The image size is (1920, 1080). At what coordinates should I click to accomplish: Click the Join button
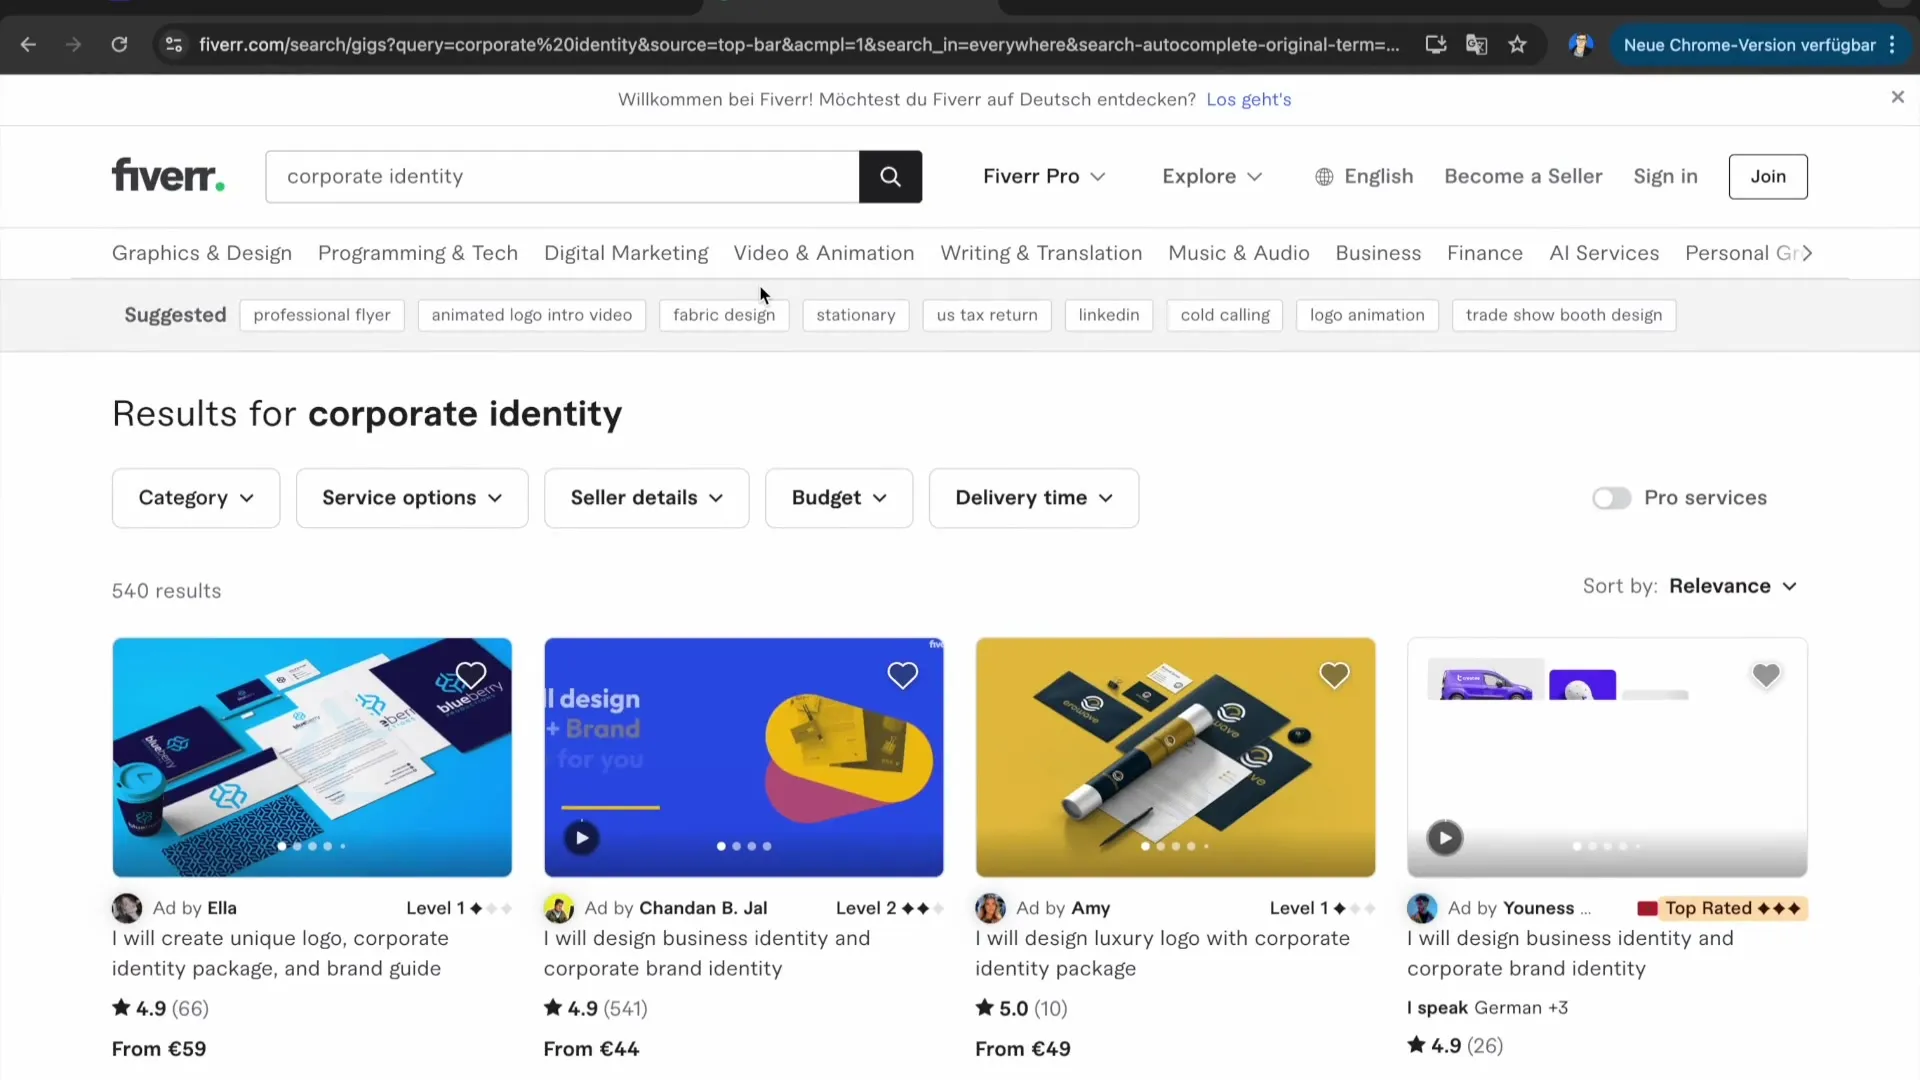[1767, 177]
